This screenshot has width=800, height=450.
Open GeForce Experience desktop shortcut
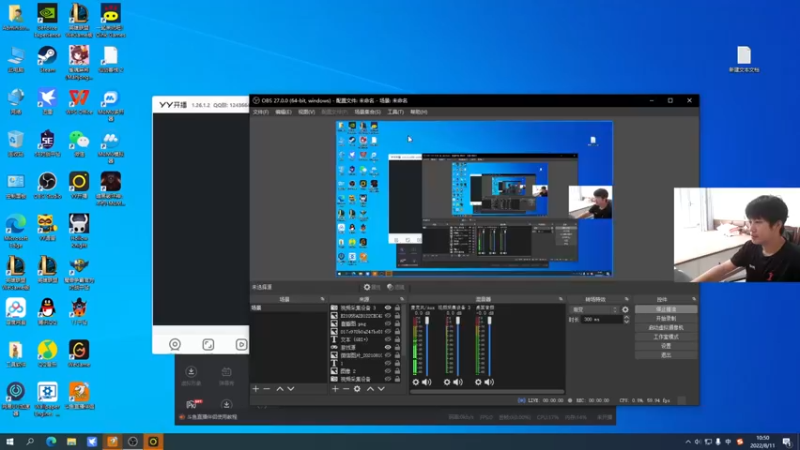pyautogui.click(x=47, y=21)
